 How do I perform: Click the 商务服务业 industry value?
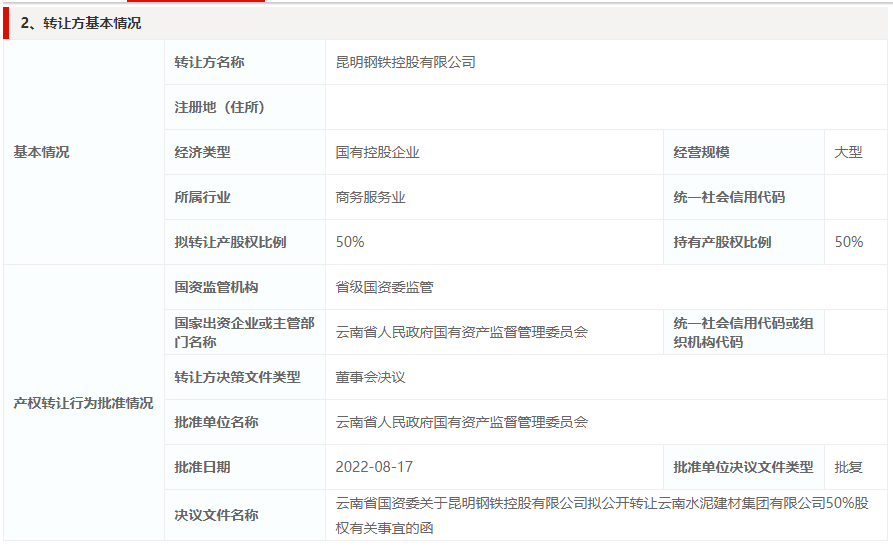(370, 197)
